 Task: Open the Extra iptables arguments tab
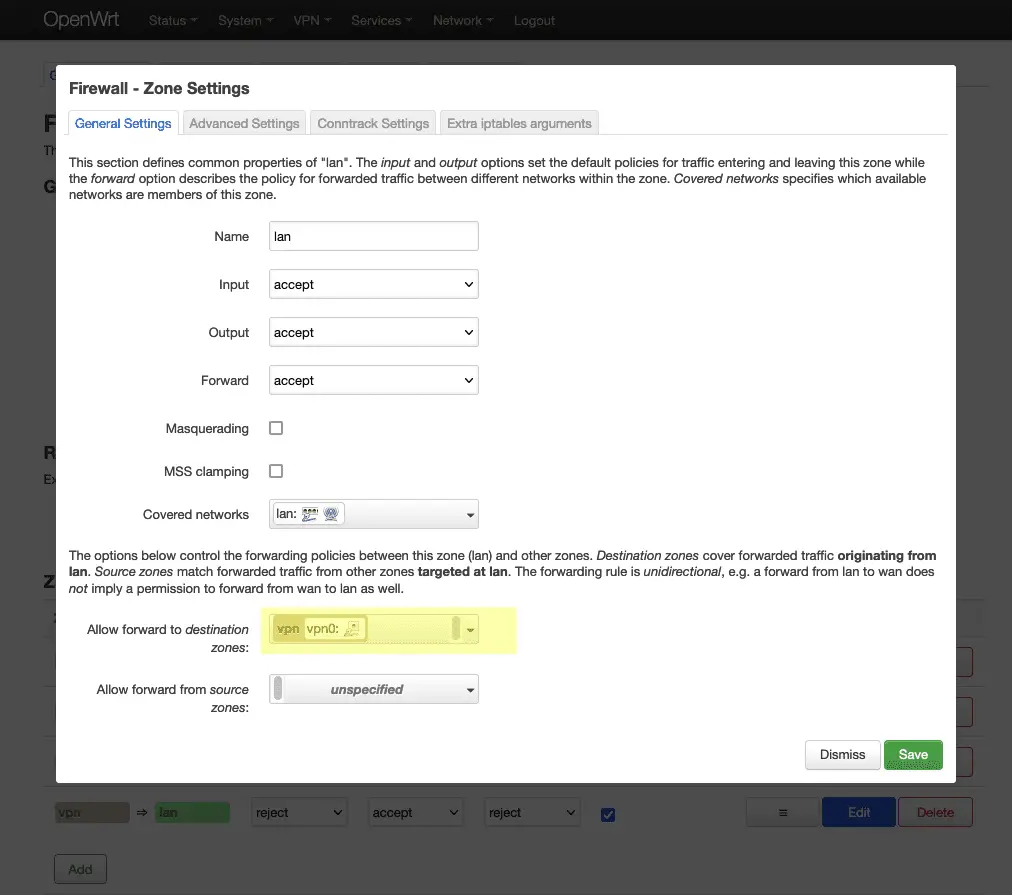tap(519, 123)
